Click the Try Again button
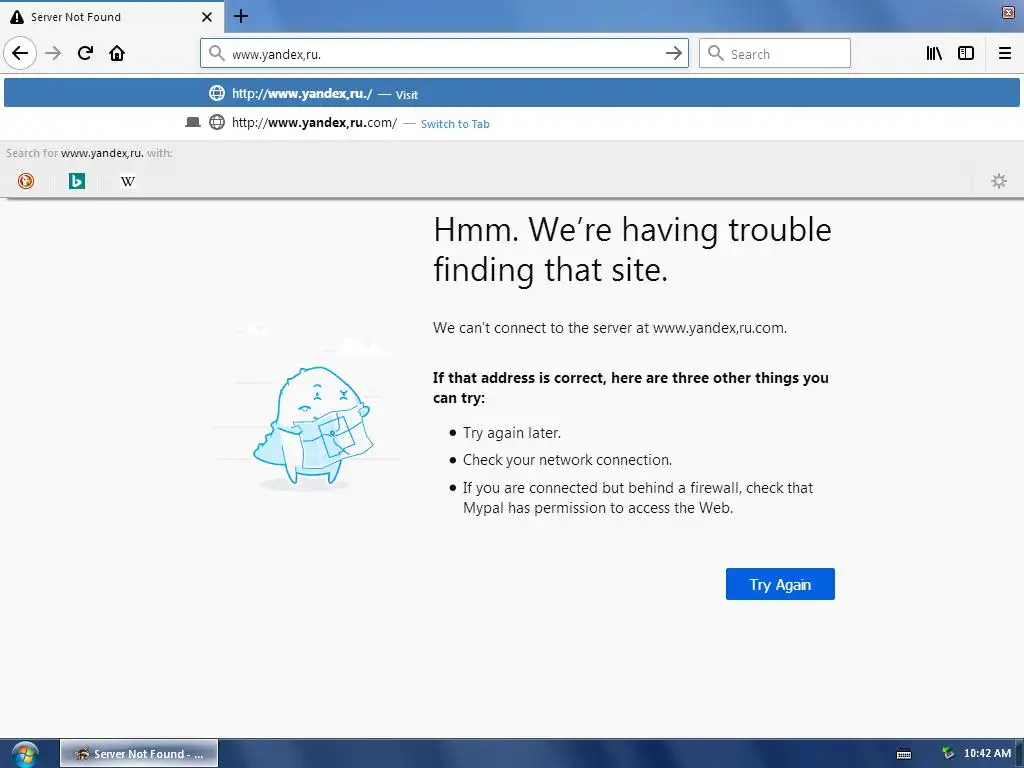 pyautogui.click(x=780, y=584)
